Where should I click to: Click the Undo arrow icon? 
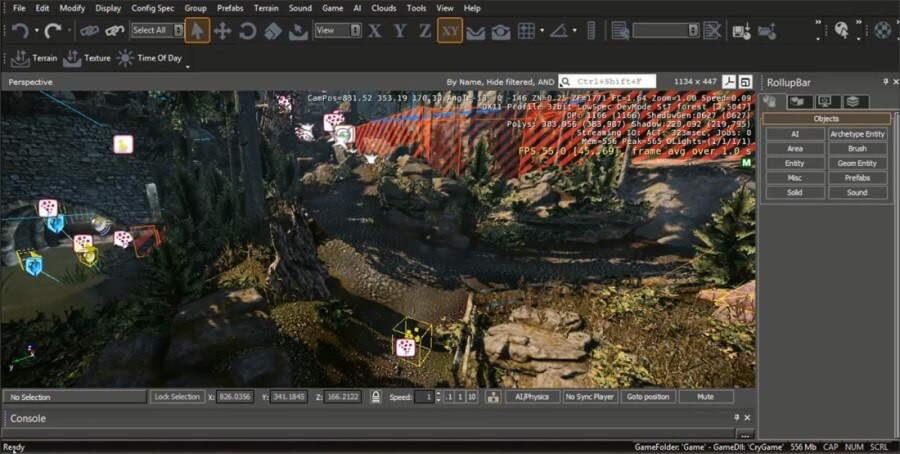(x=20, y=30)
